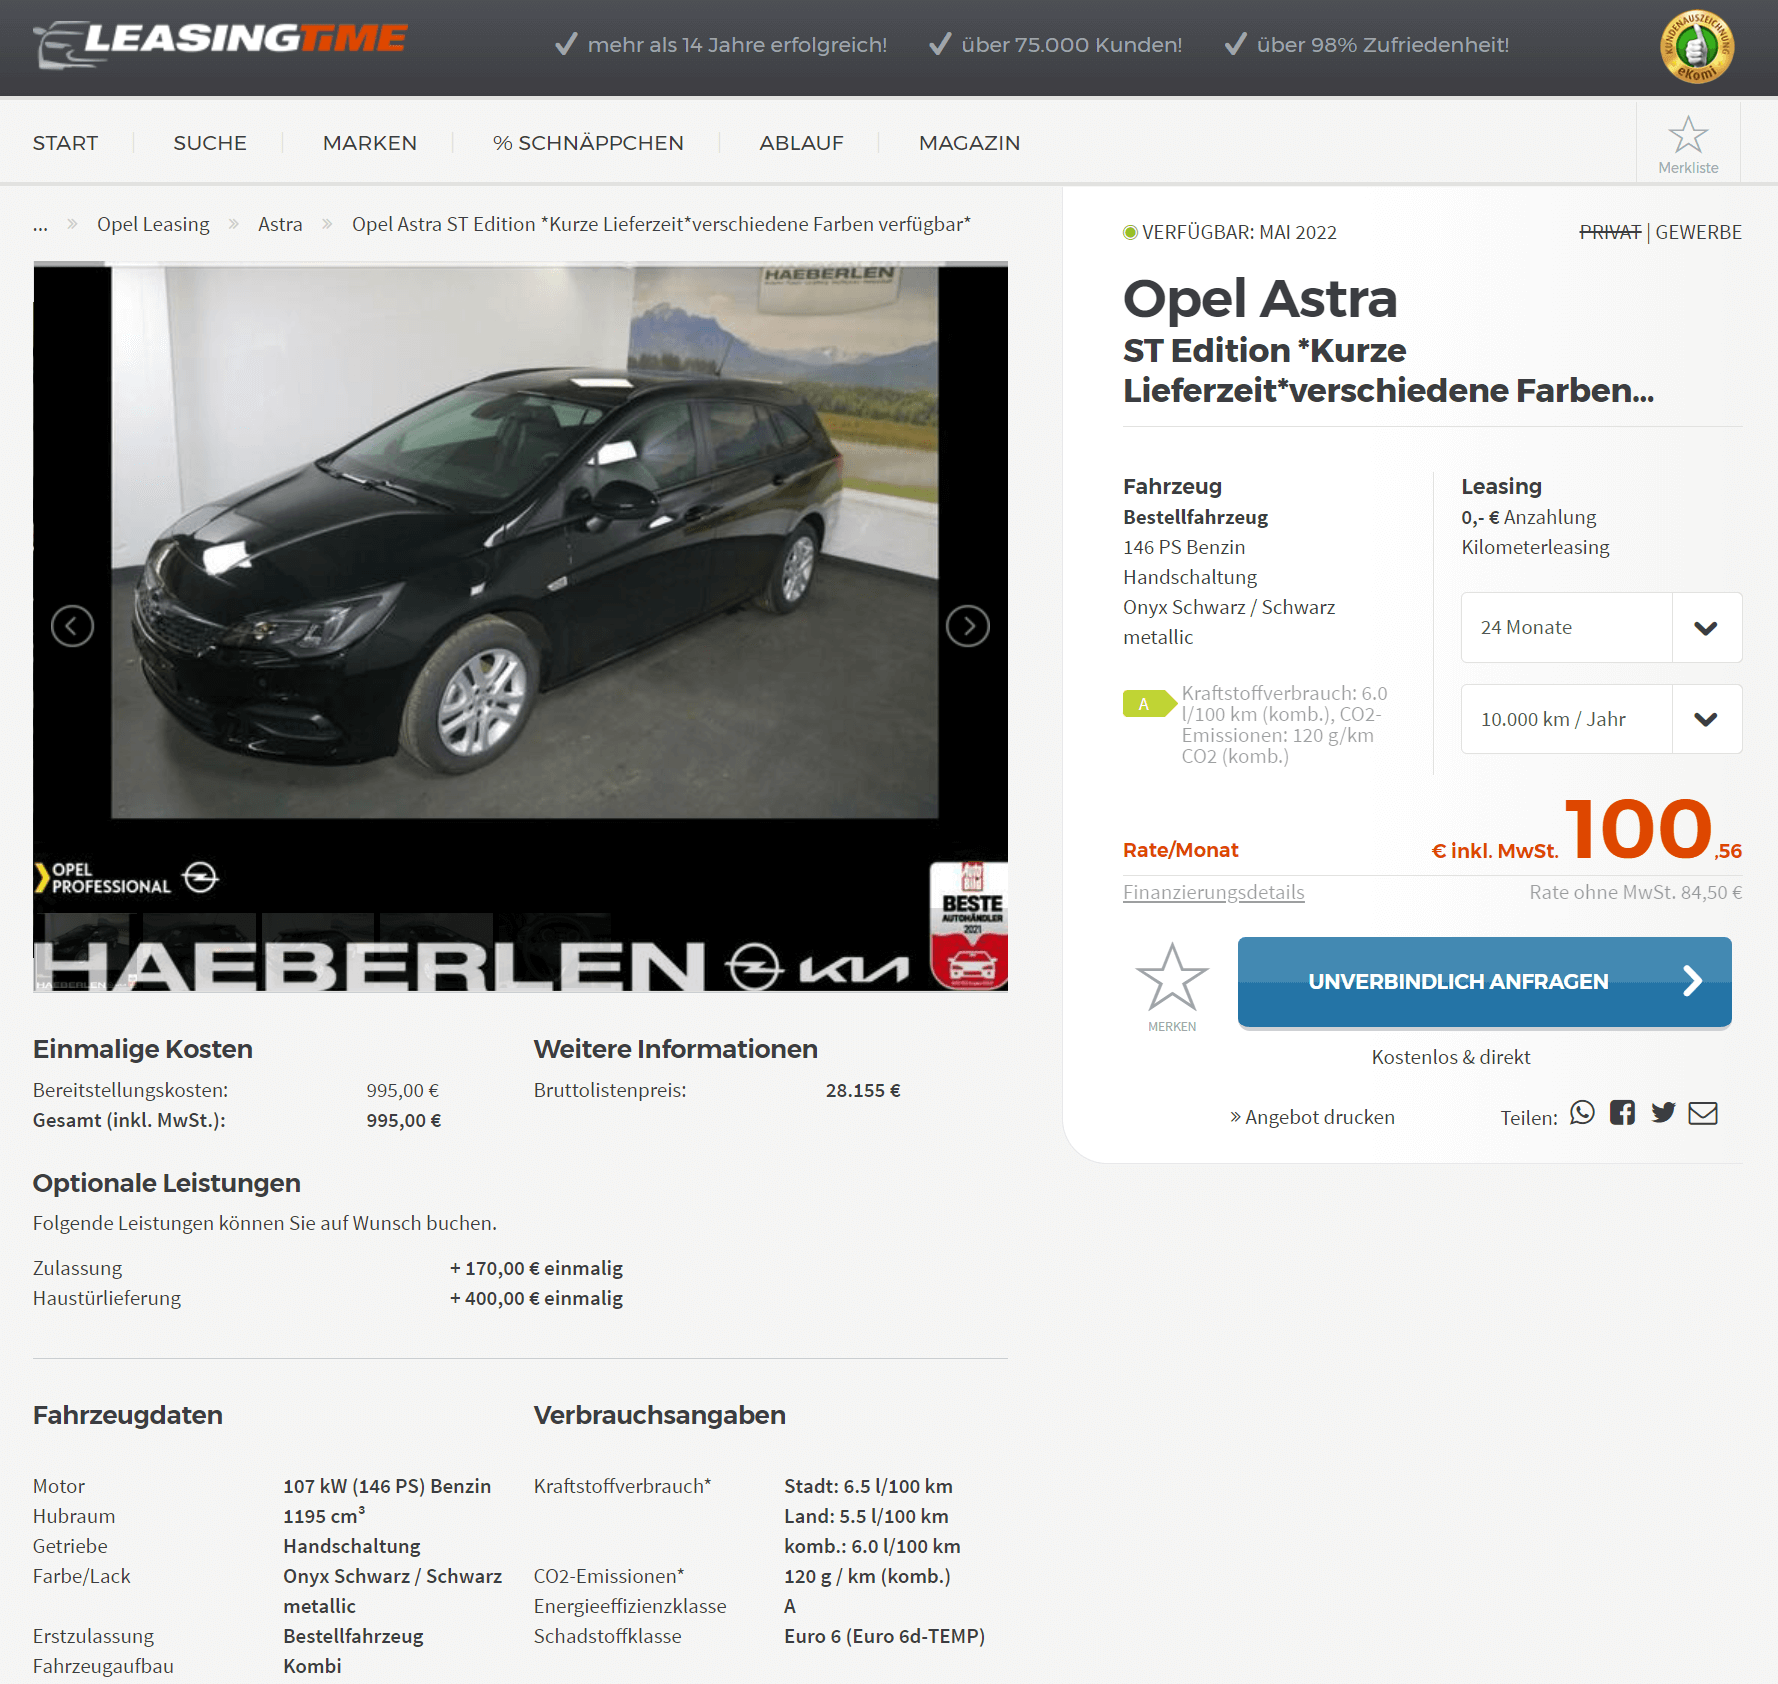
Task: Share offer via WhatsApp icon
Action: (1582, 1113)
